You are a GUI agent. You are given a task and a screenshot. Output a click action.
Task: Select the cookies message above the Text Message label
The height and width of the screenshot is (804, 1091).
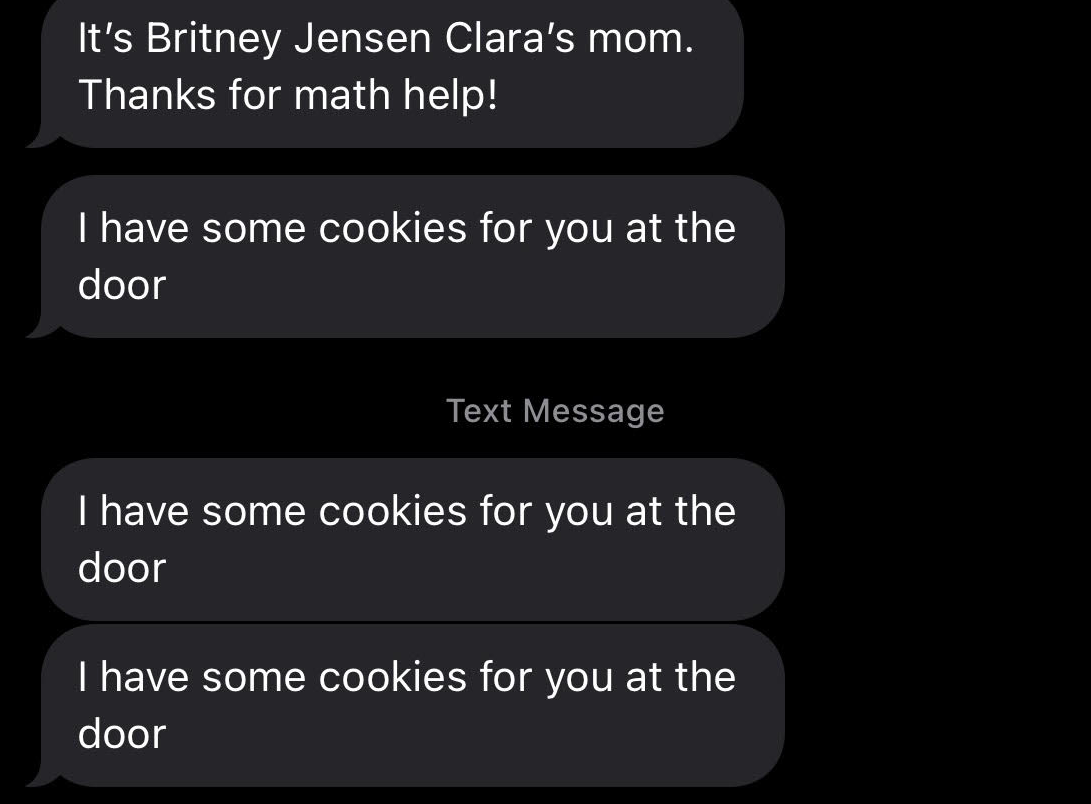click(x=410, y=256)
